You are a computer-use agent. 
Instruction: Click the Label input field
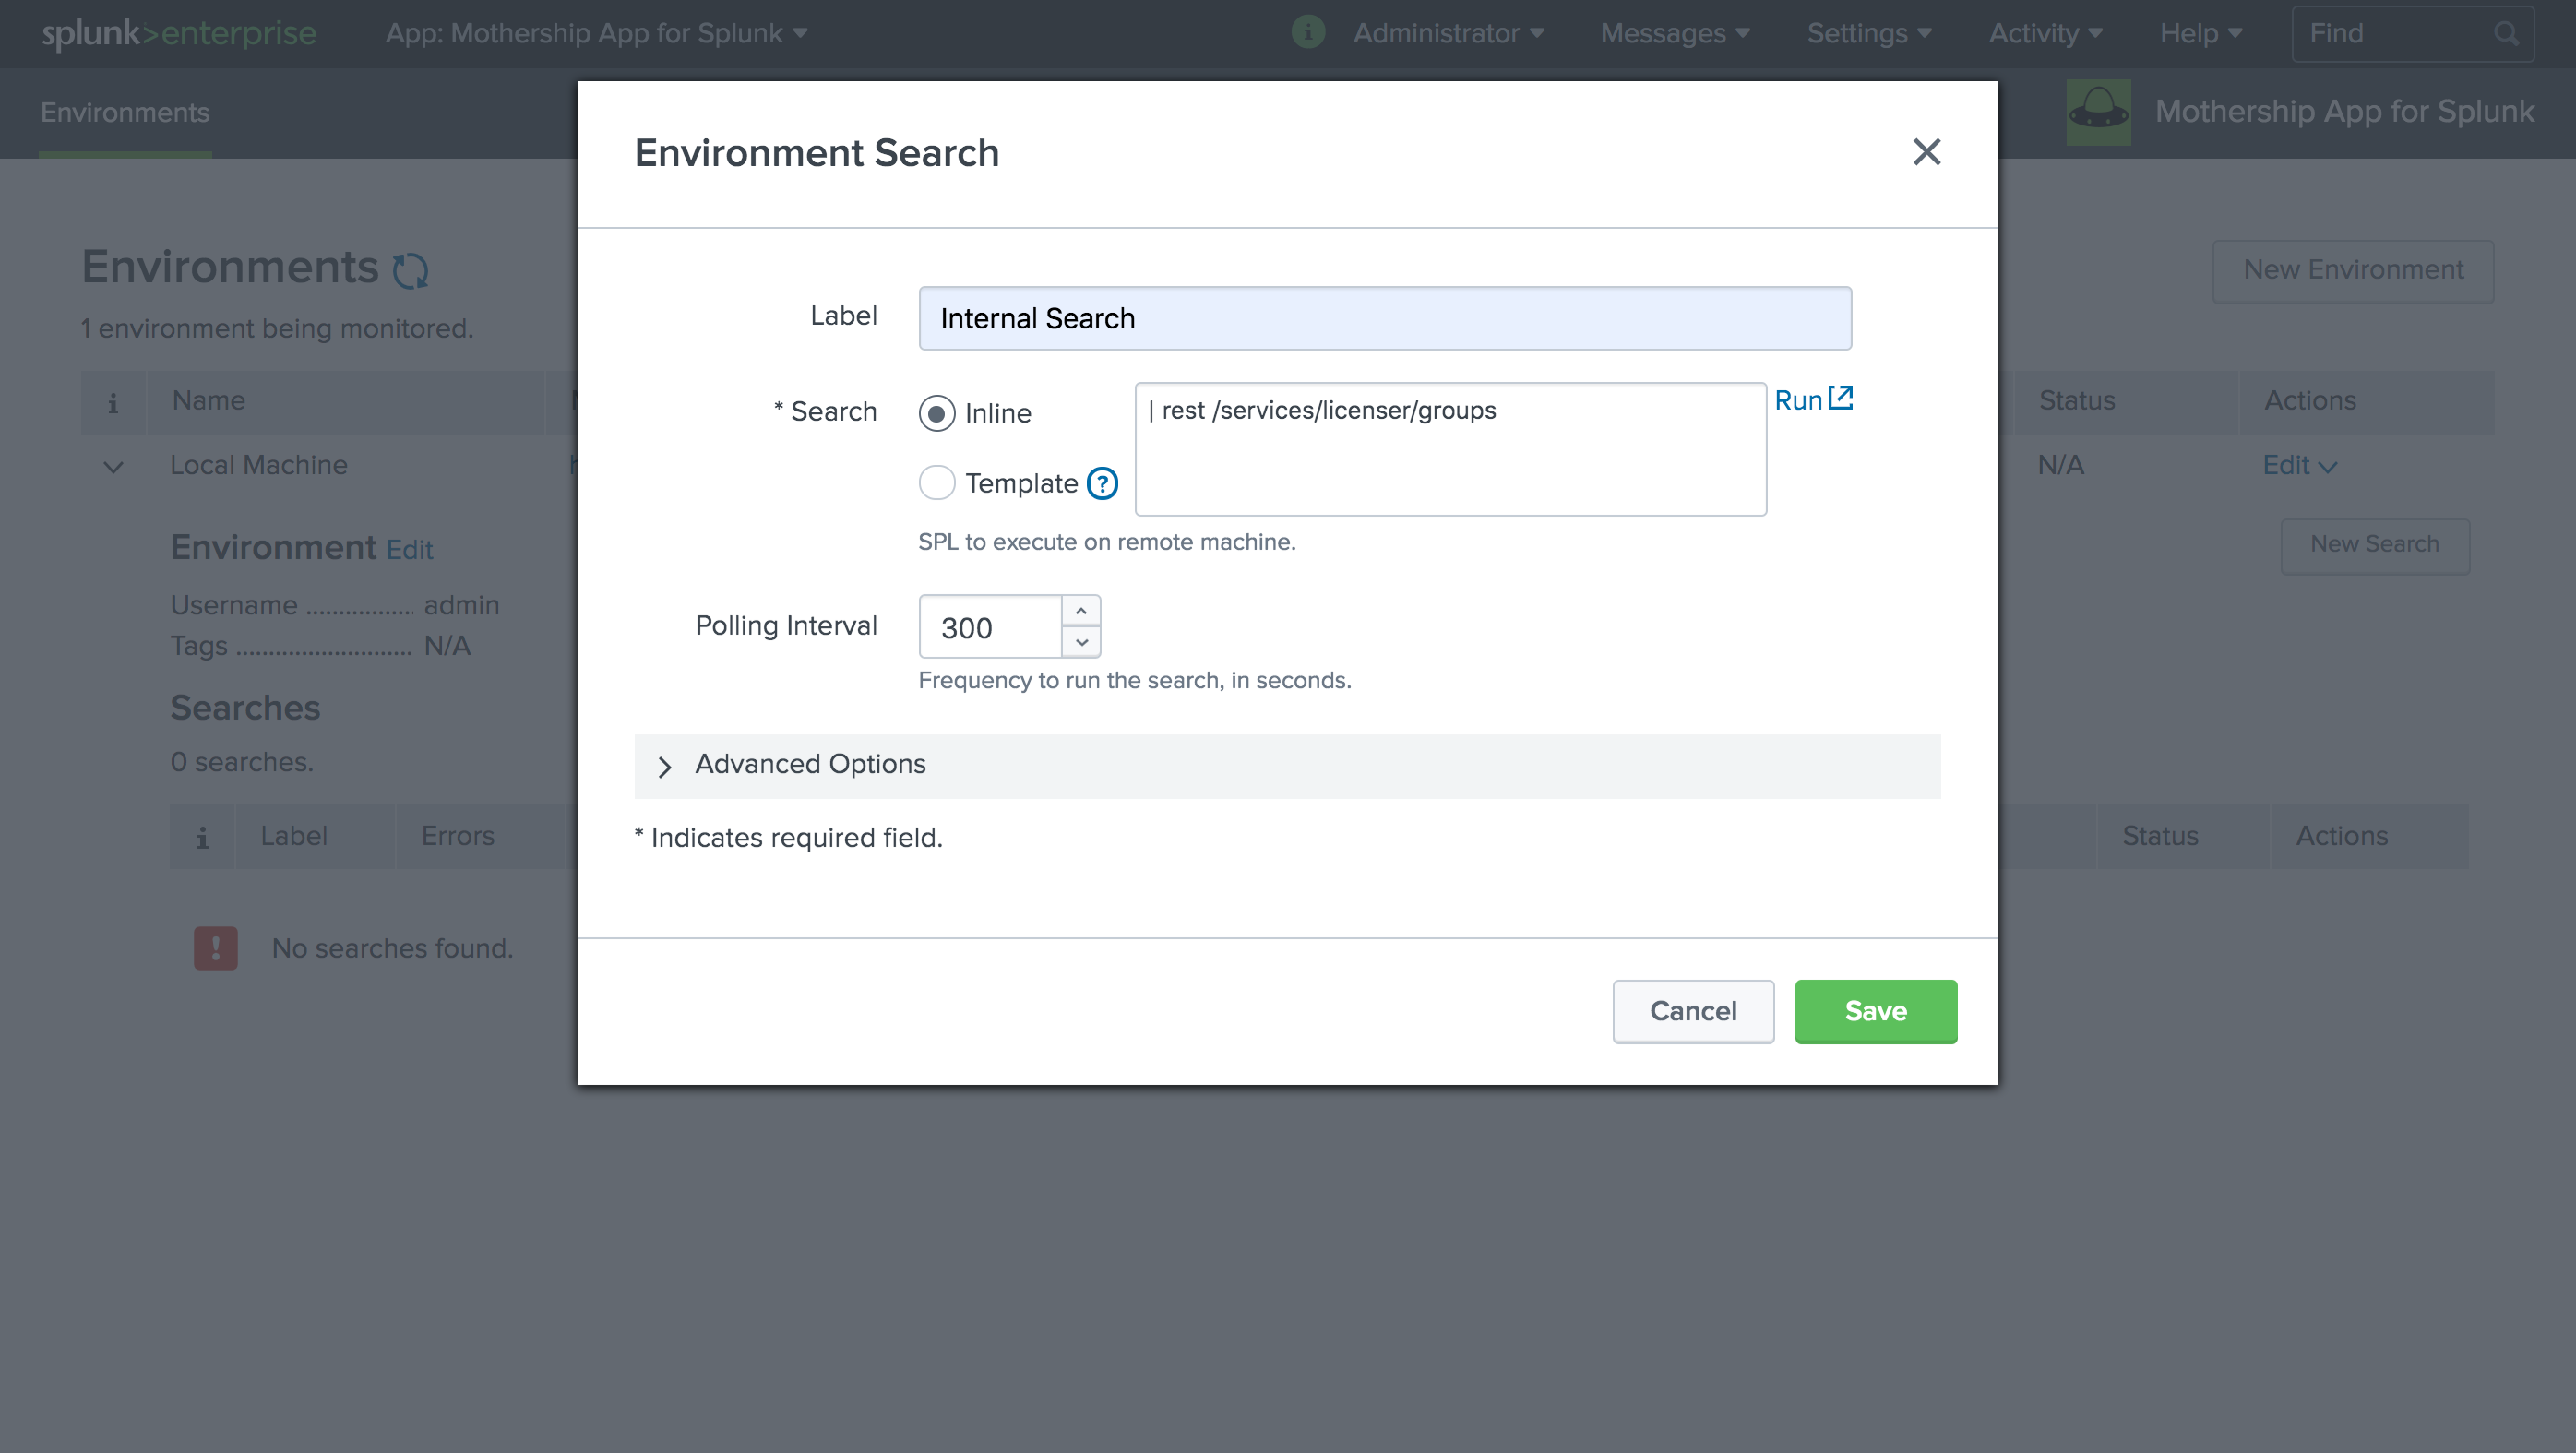point(1385,318)
